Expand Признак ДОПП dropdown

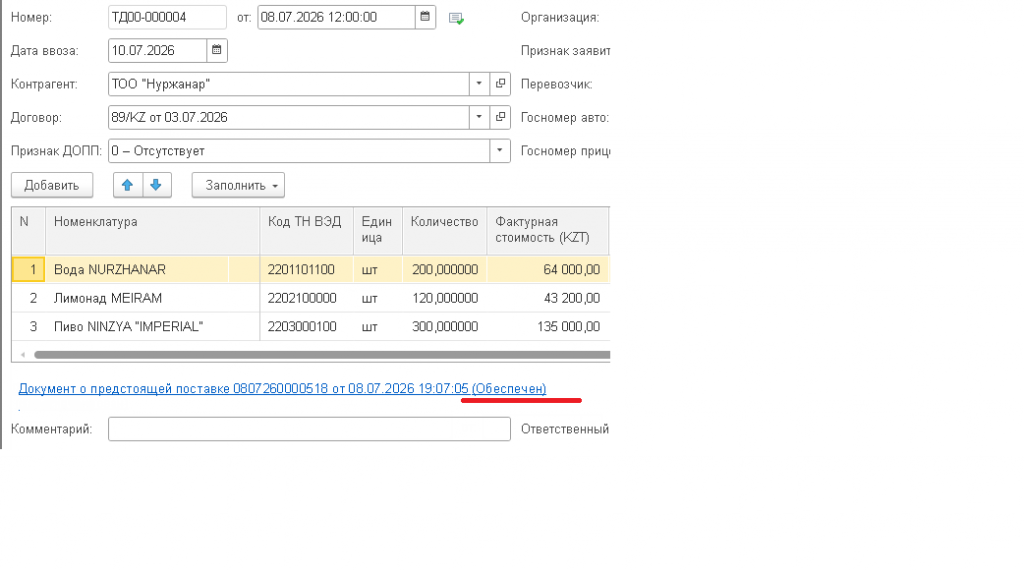(500, 150)
